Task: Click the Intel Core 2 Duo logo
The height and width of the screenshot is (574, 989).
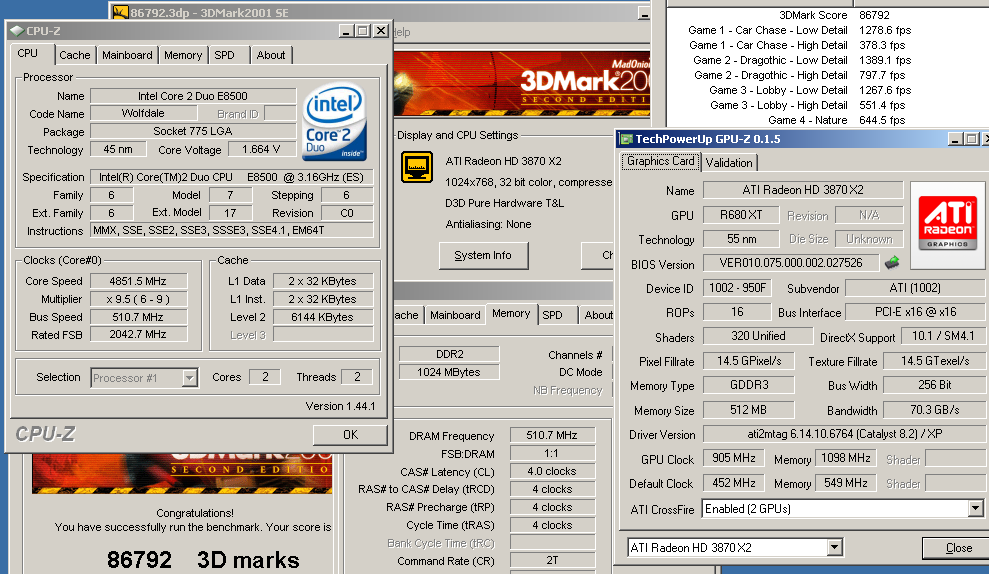Action: click(x=334, y=122)
